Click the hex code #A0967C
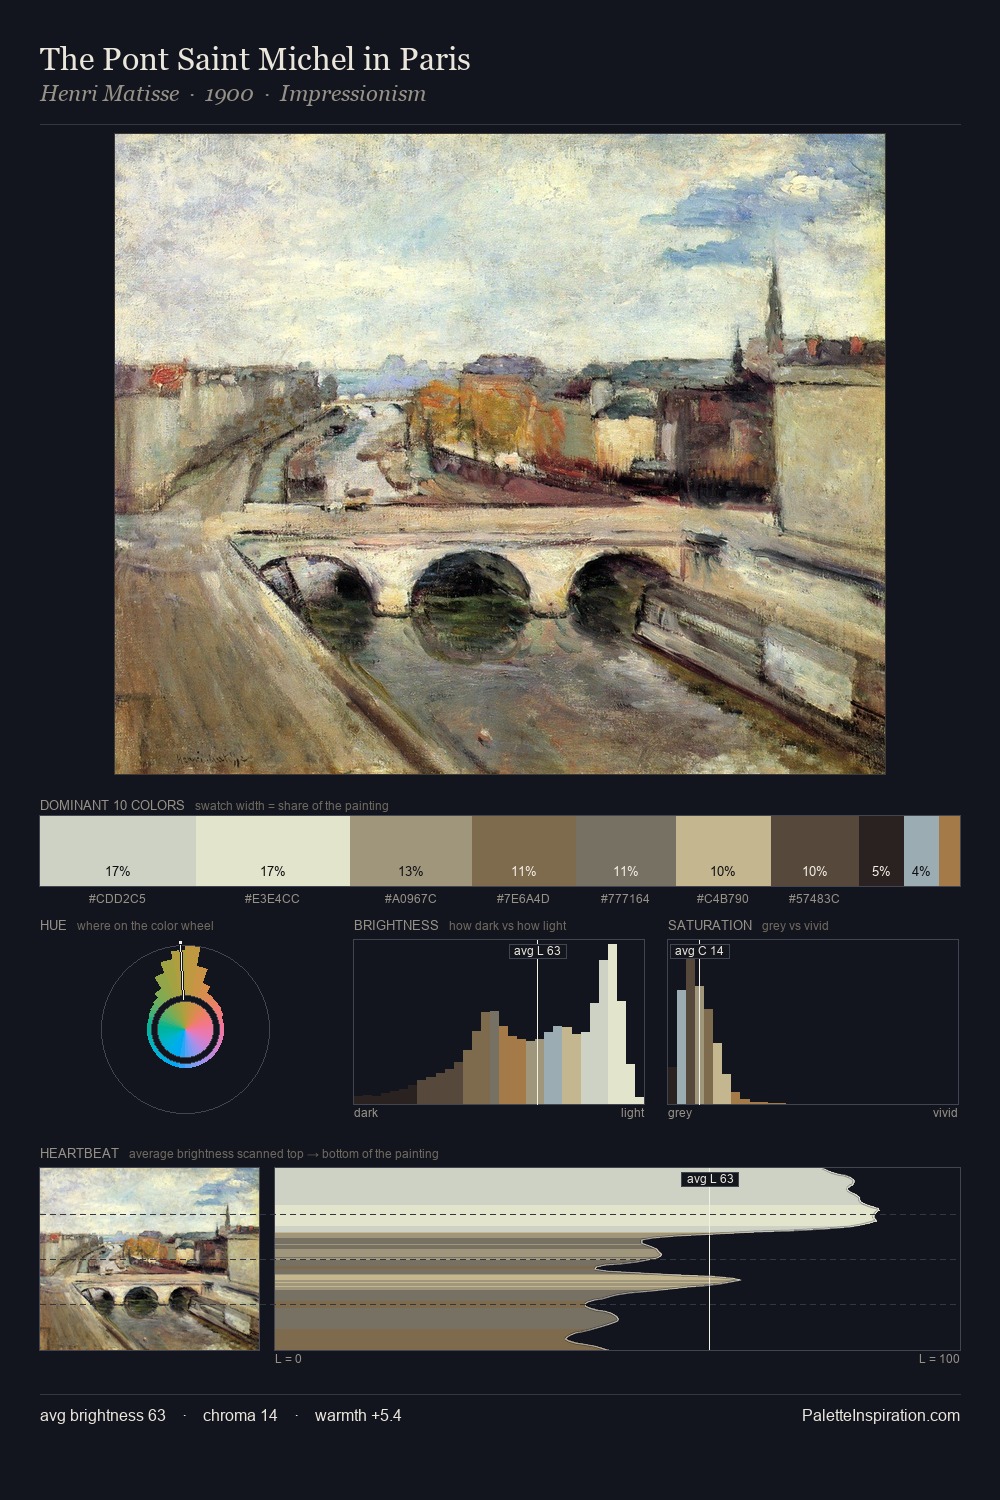Viewport: 1000px width, 1500px height. (410, 899)
